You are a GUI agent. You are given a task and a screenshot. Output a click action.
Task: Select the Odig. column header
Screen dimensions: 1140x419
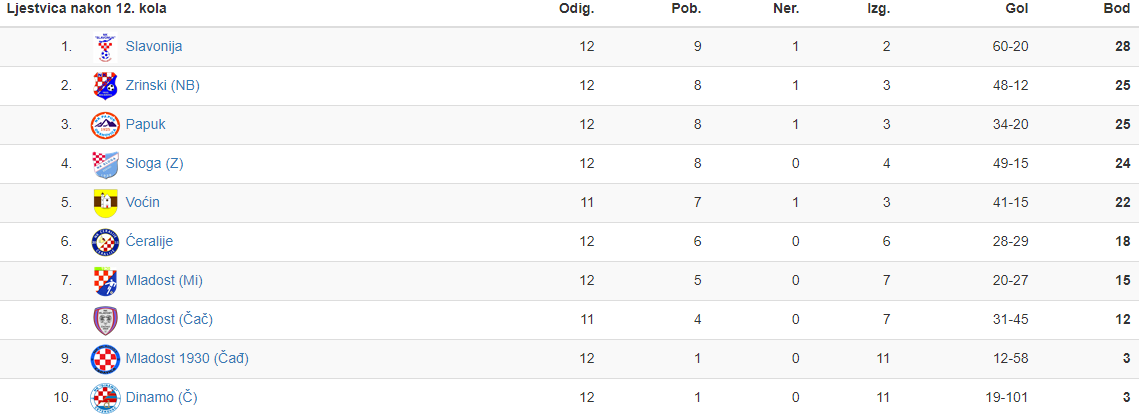(x=577, y=9)
